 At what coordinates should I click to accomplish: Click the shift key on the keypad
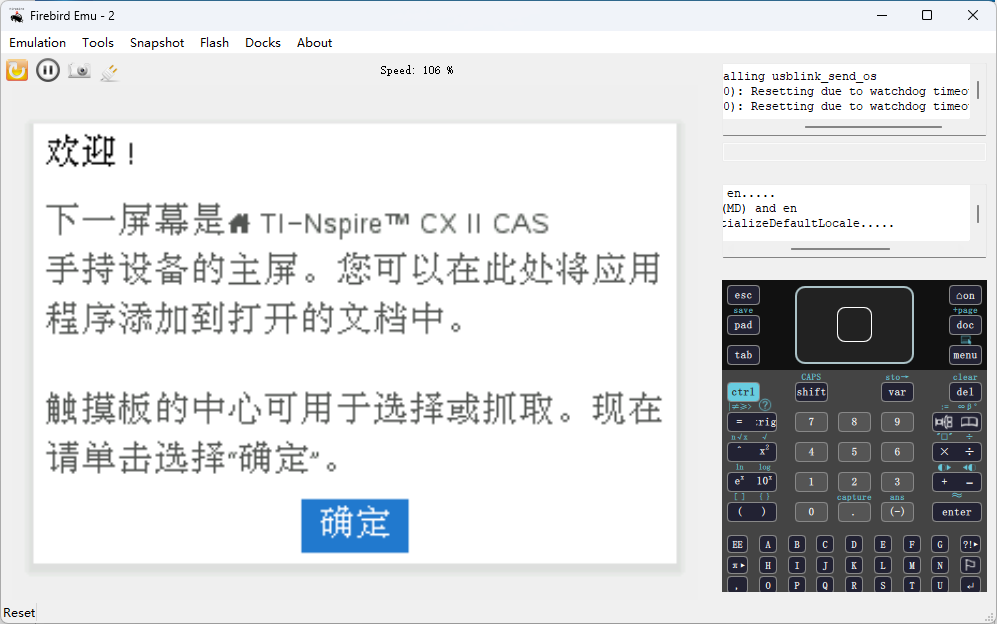(x=811, y=392)
